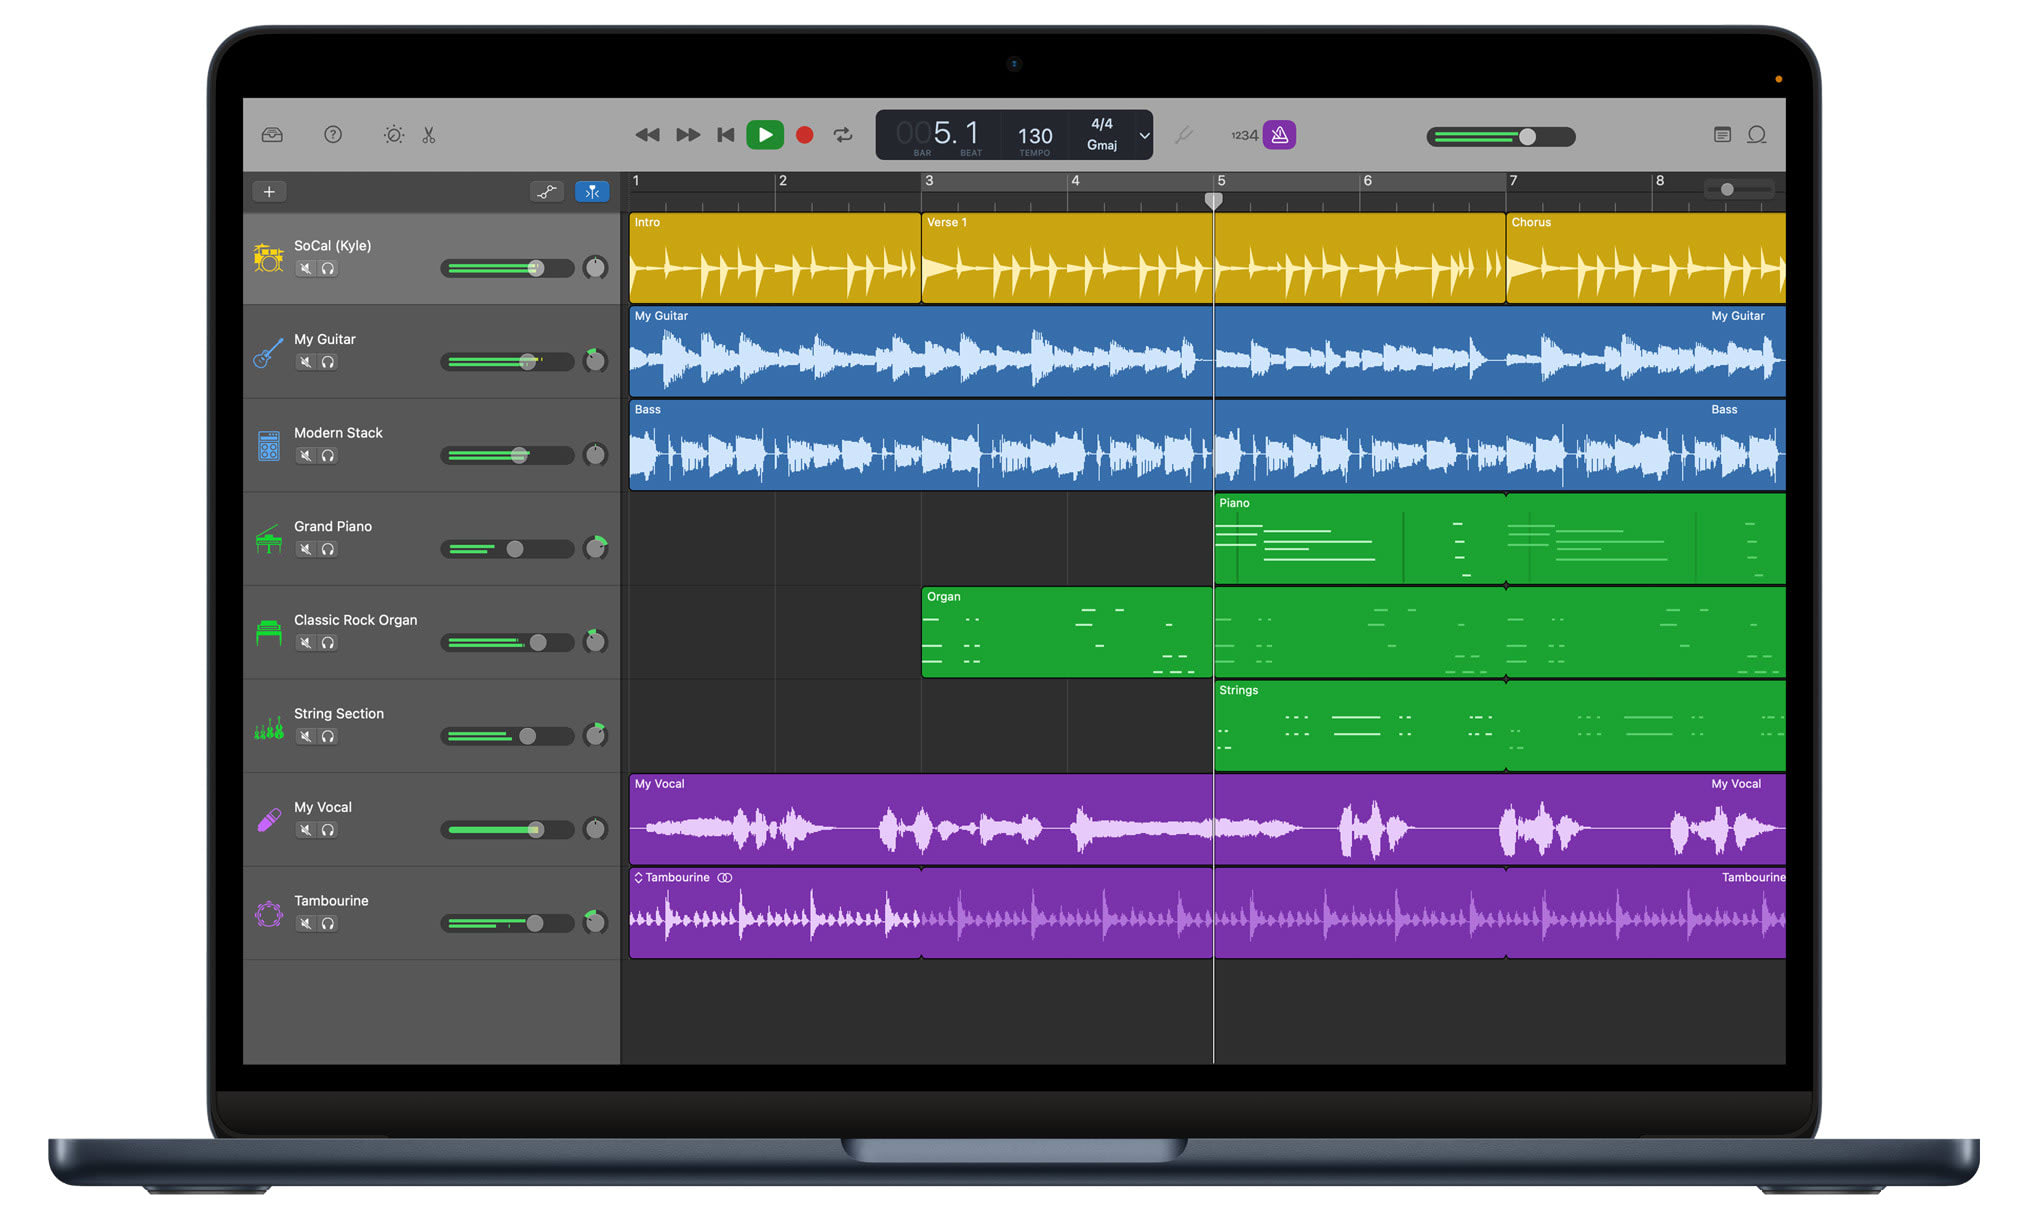Image resolution: width=2028 pixels, height=1222 pixels.
Task: Adjust the master volume slider
Action: click(x=1528, y=136)
